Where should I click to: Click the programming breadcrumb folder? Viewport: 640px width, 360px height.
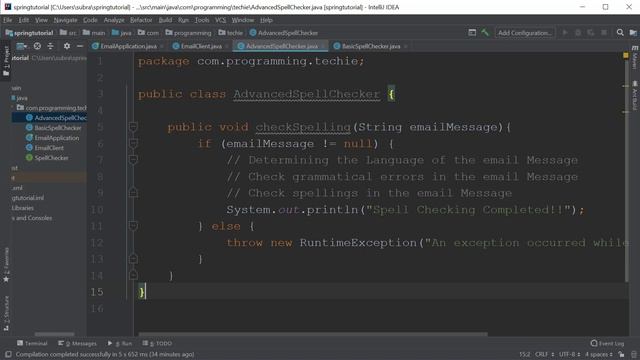tap(188, 33)
